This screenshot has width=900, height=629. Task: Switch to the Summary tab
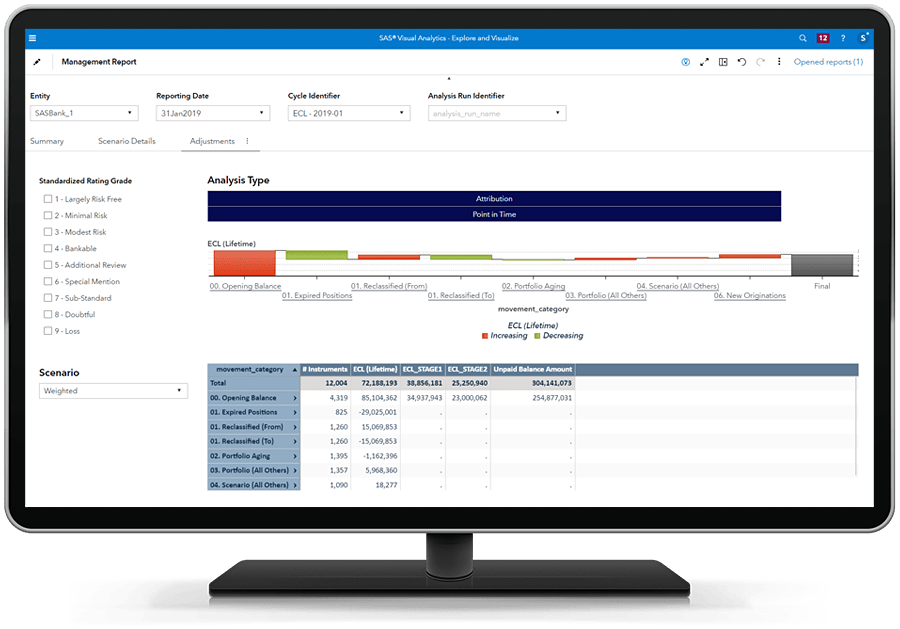pos(47,141)
